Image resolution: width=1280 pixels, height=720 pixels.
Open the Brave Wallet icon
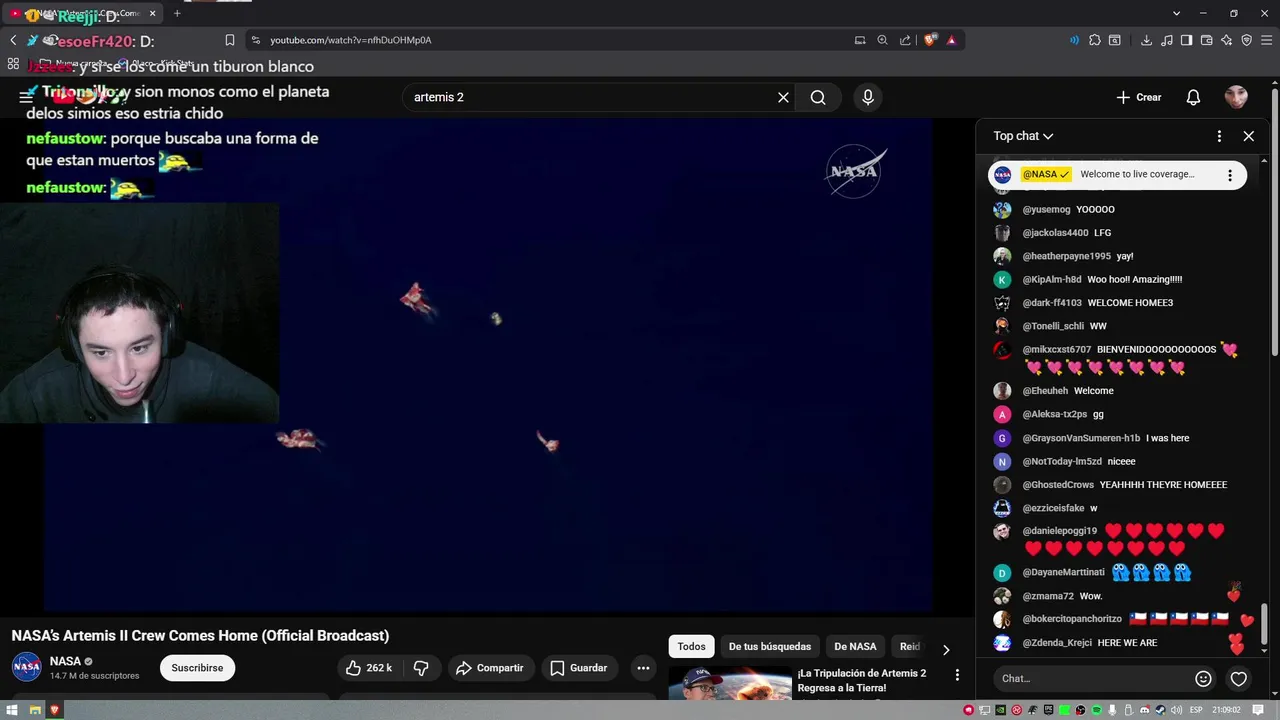[1207, 40]
